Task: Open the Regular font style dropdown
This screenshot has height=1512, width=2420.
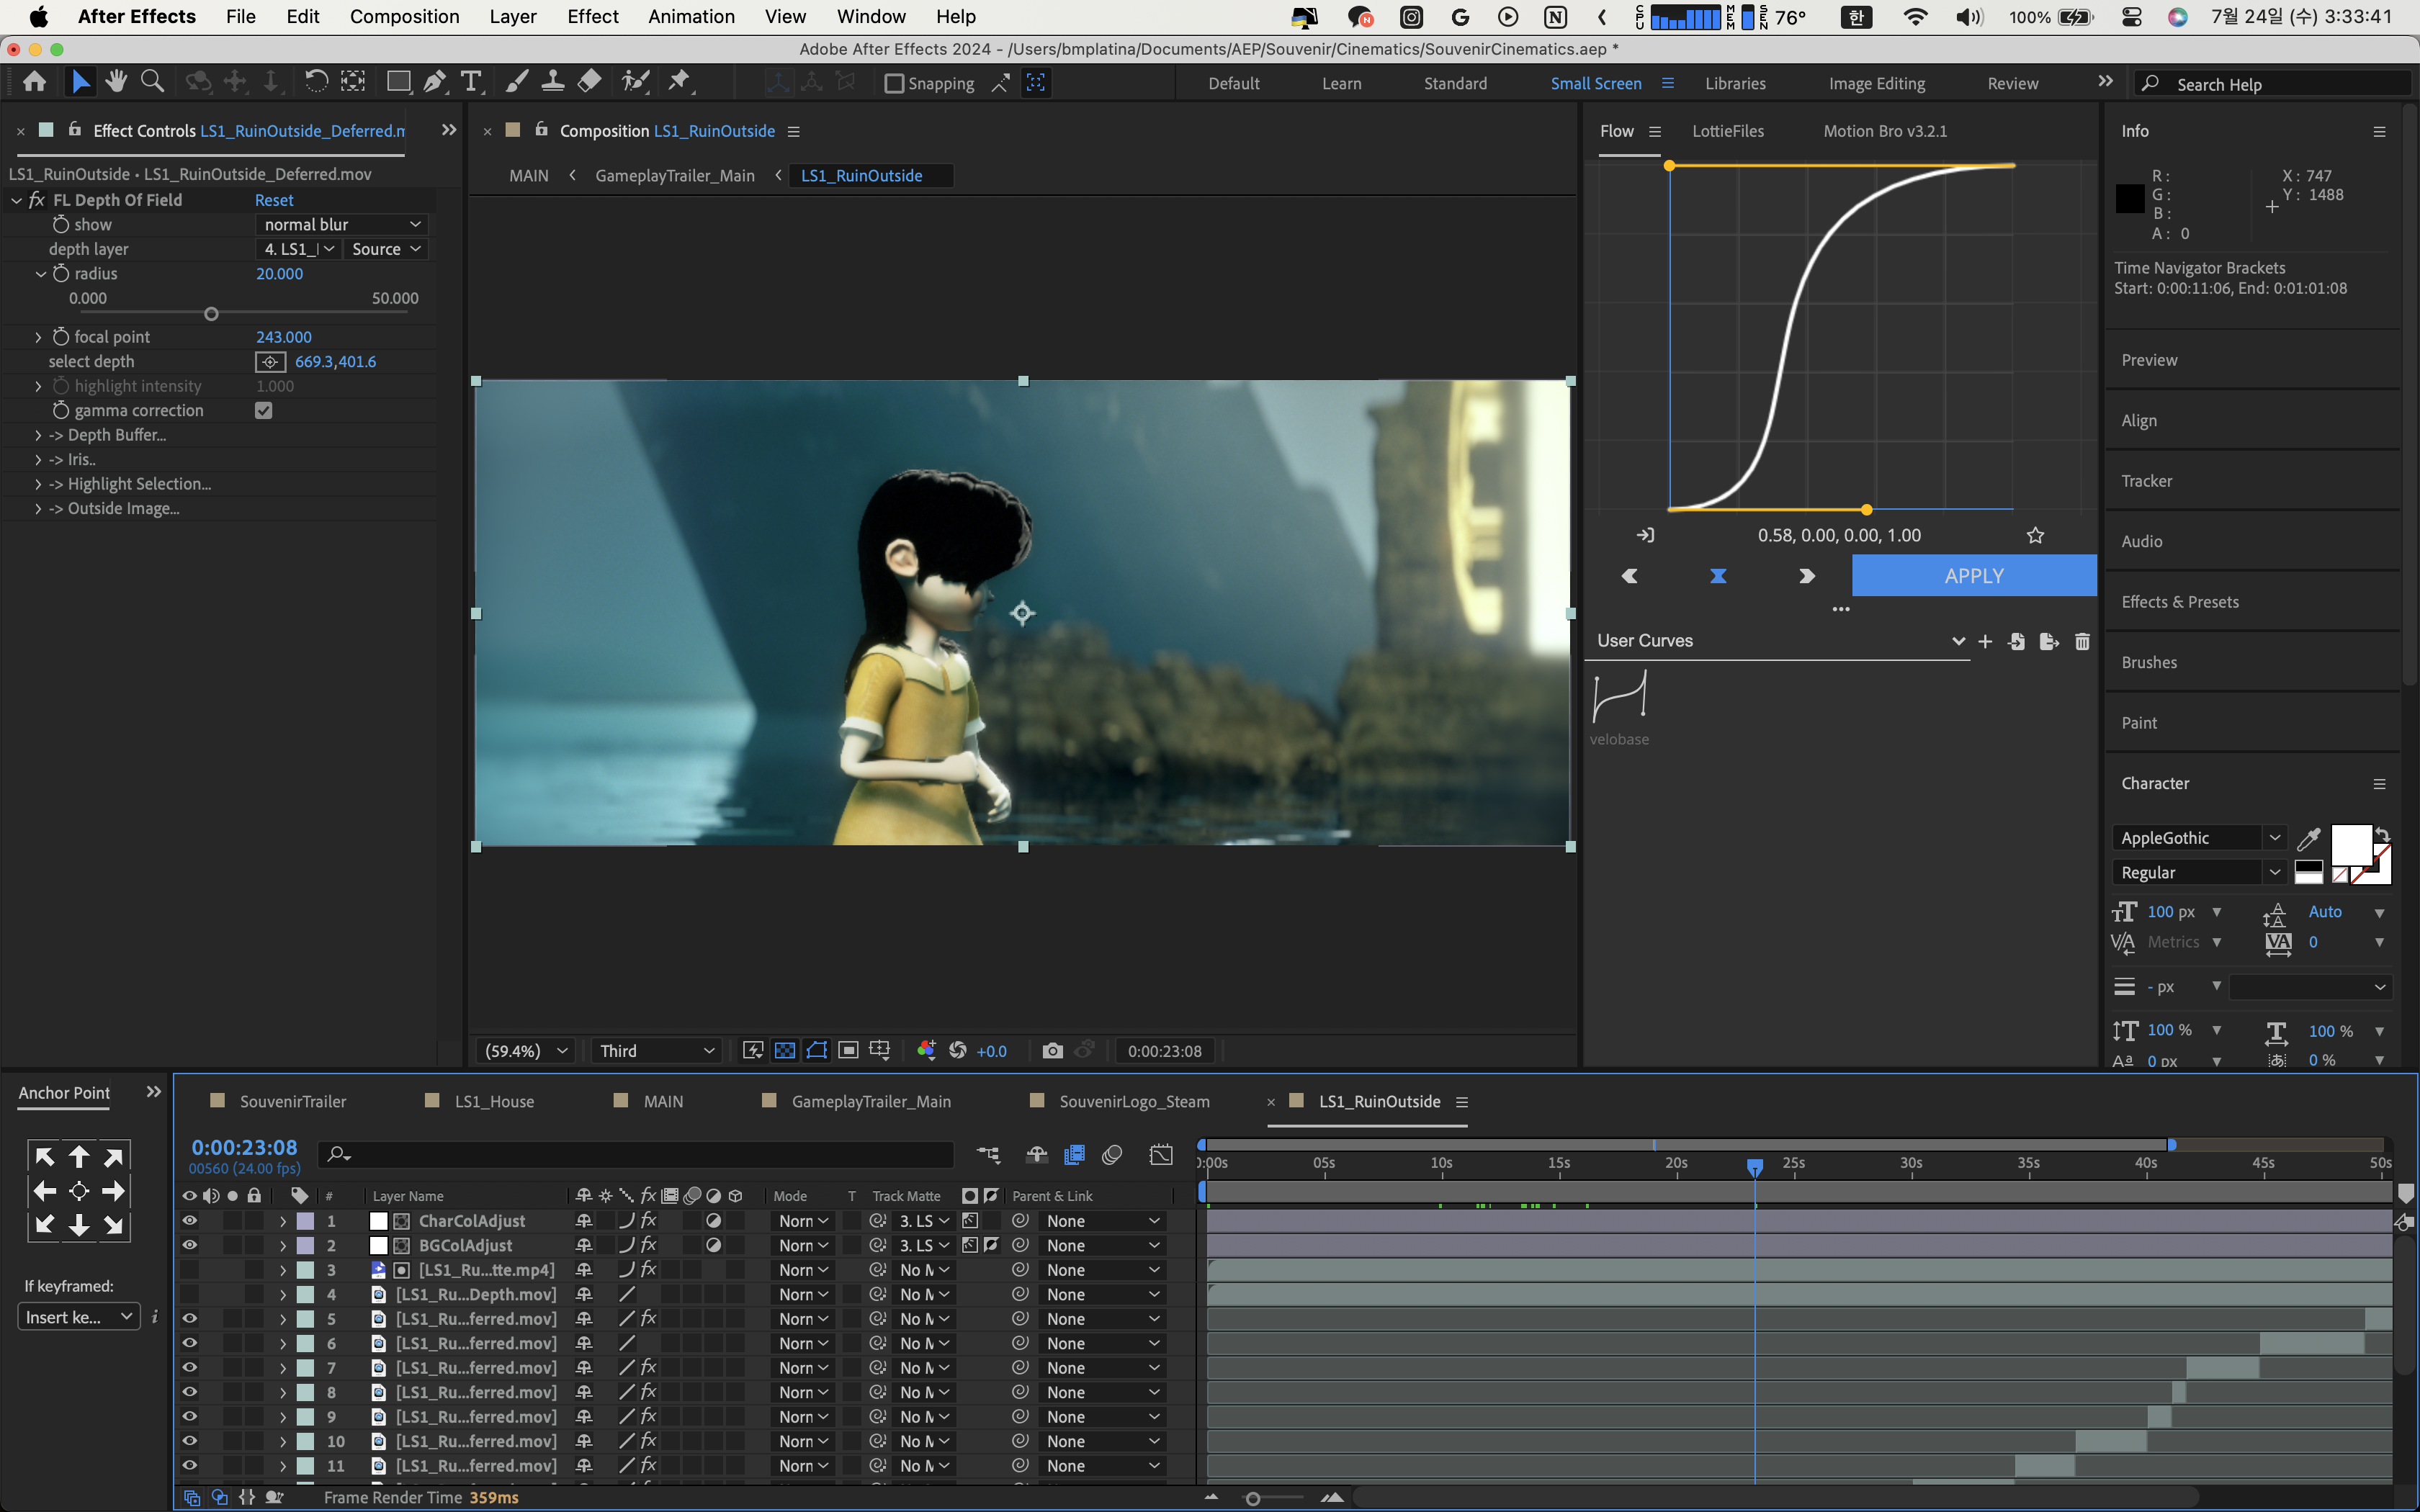Action: tap(2199, 873)
